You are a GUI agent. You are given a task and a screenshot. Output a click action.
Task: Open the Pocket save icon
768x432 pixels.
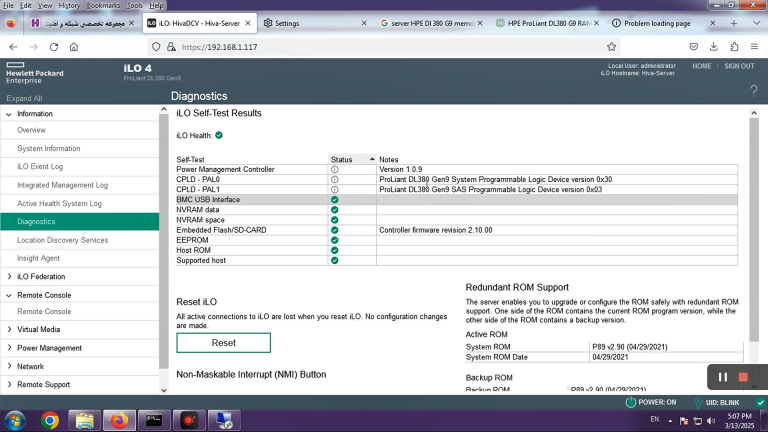(x=694, y=47)
